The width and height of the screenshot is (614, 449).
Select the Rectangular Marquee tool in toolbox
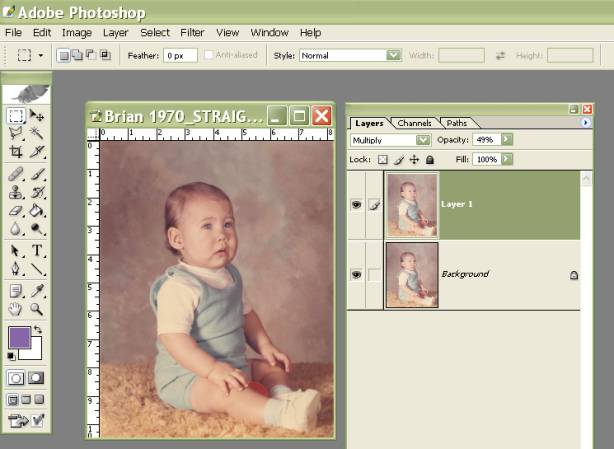click(x=16, y=116)
